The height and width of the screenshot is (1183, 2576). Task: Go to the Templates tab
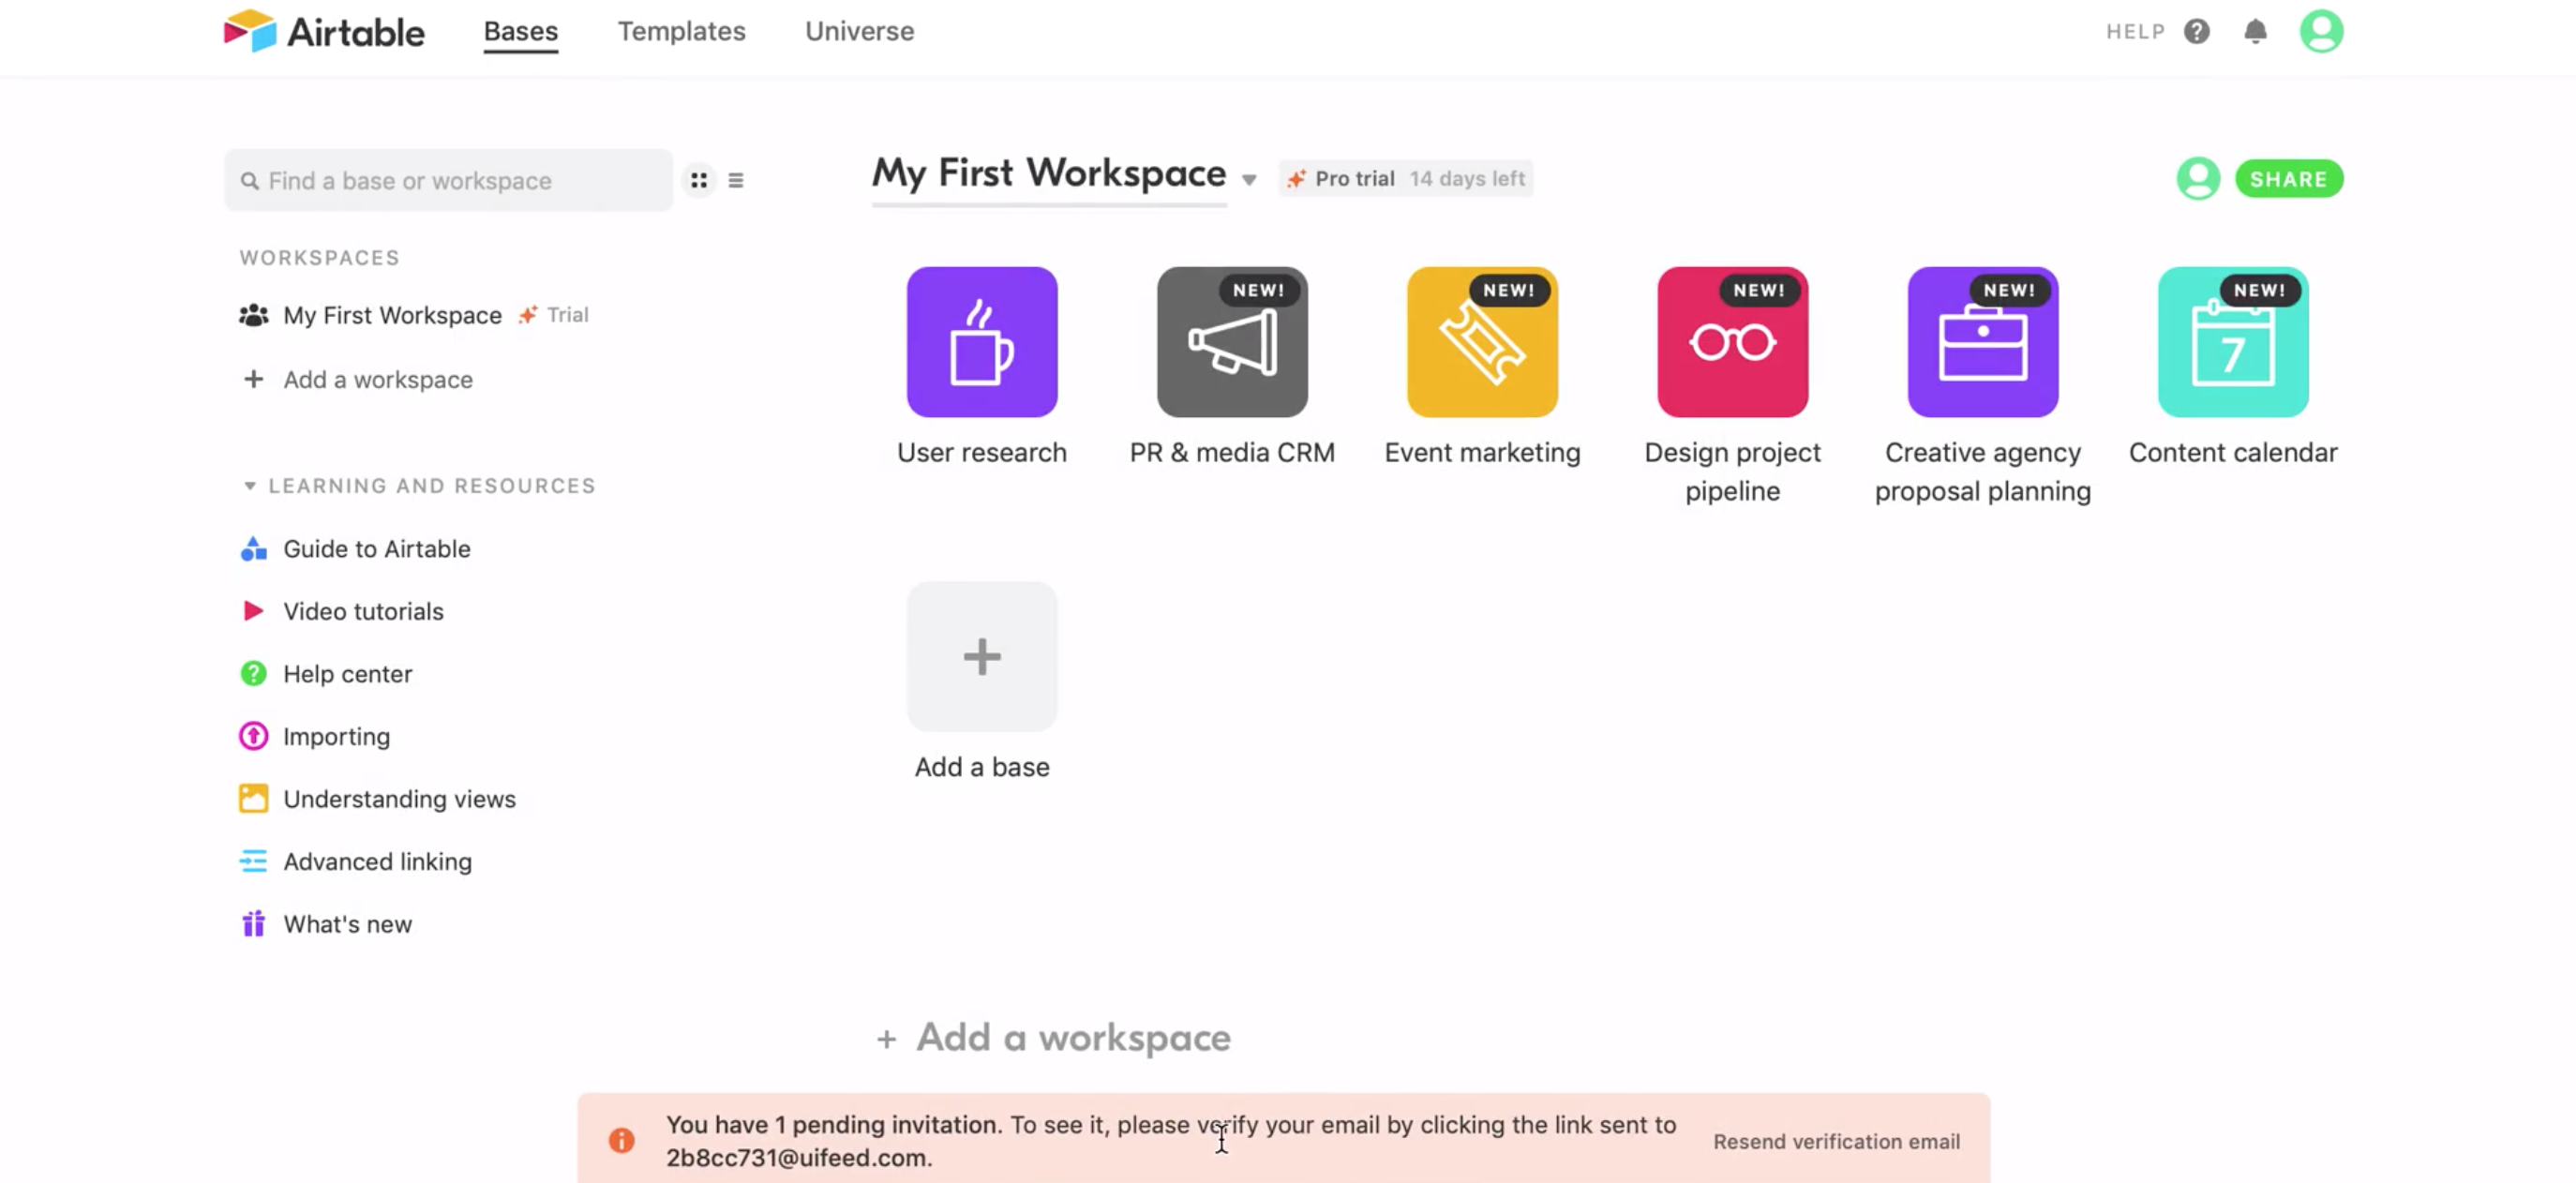pos(681,31)
